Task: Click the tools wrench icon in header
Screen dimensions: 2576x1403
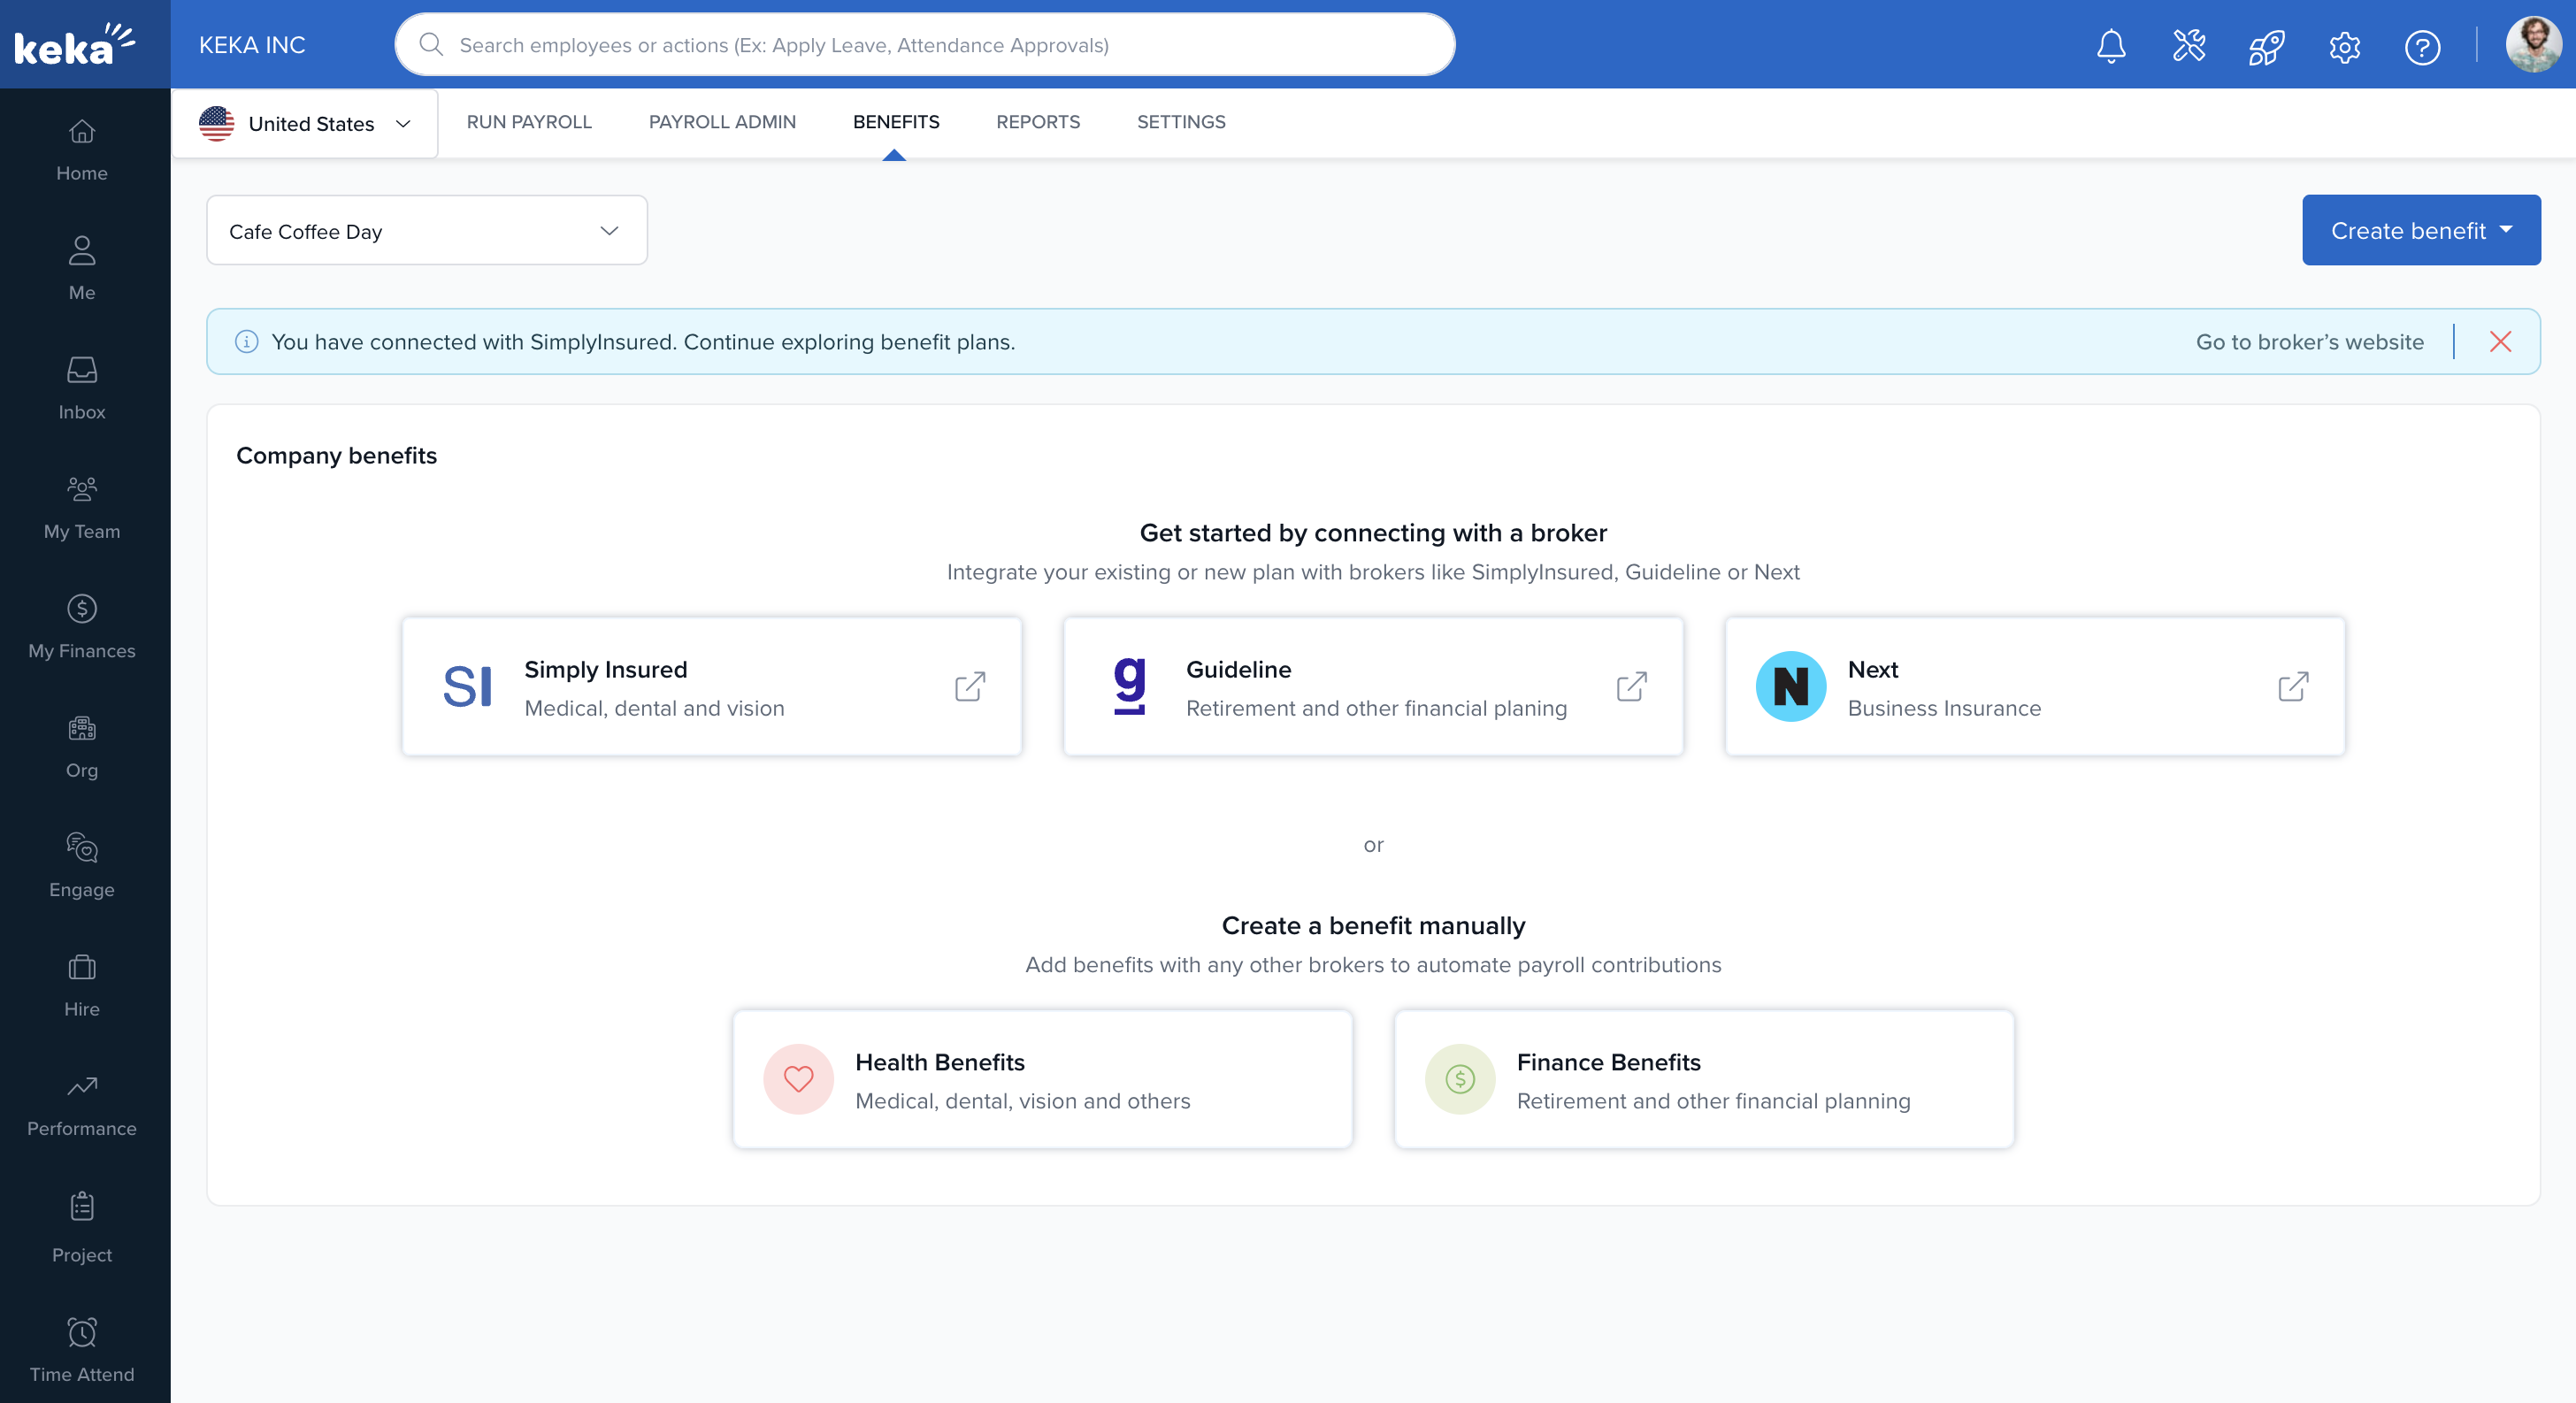Action: point(2188,46)
